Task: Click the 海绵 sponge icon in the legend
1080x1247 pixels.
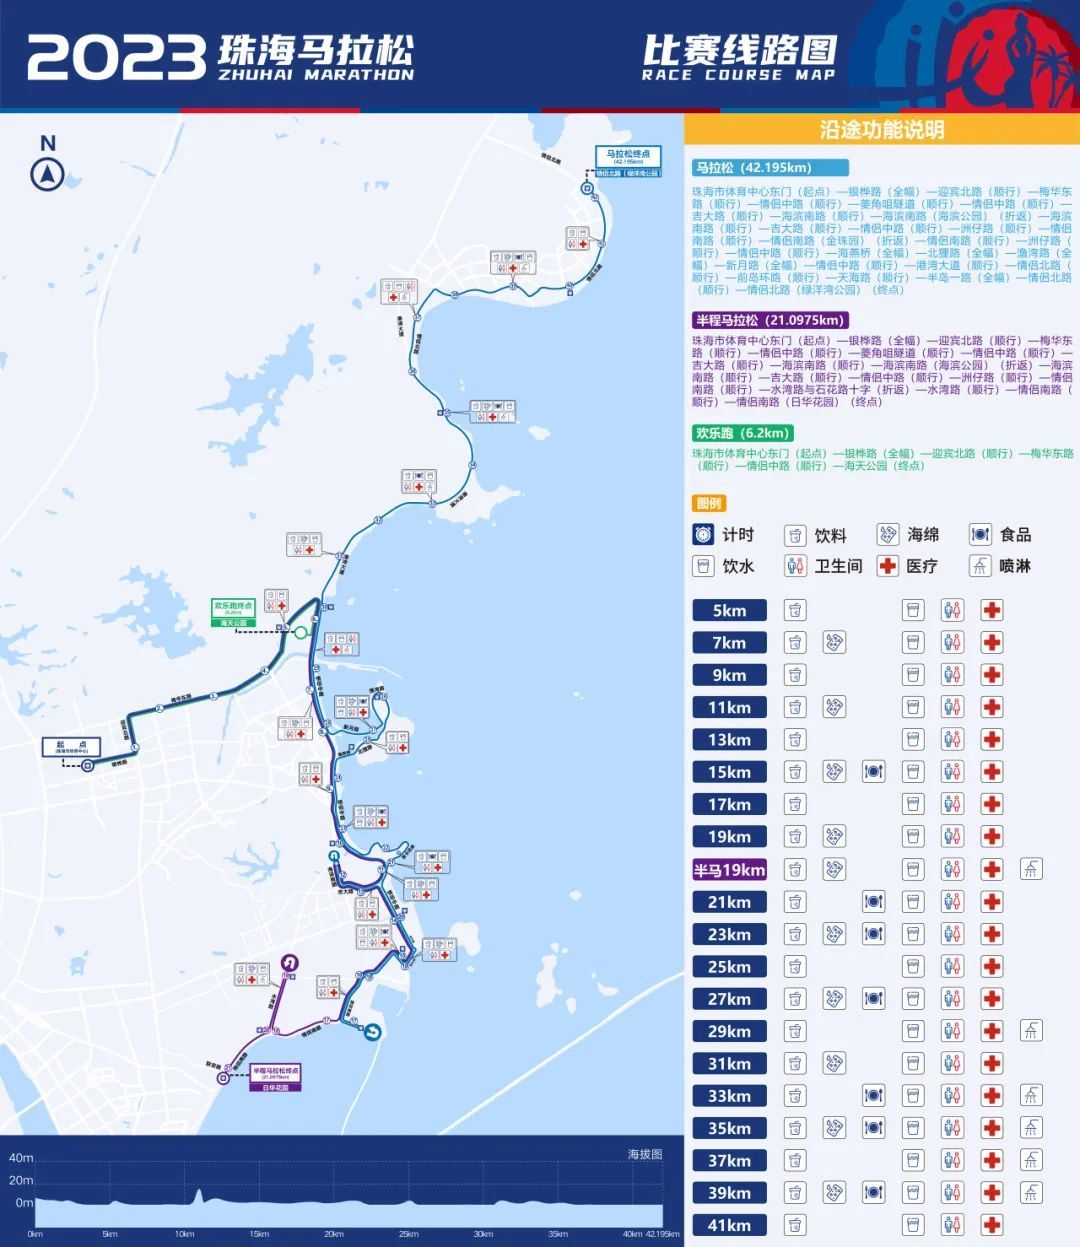Action: (887, 535)
